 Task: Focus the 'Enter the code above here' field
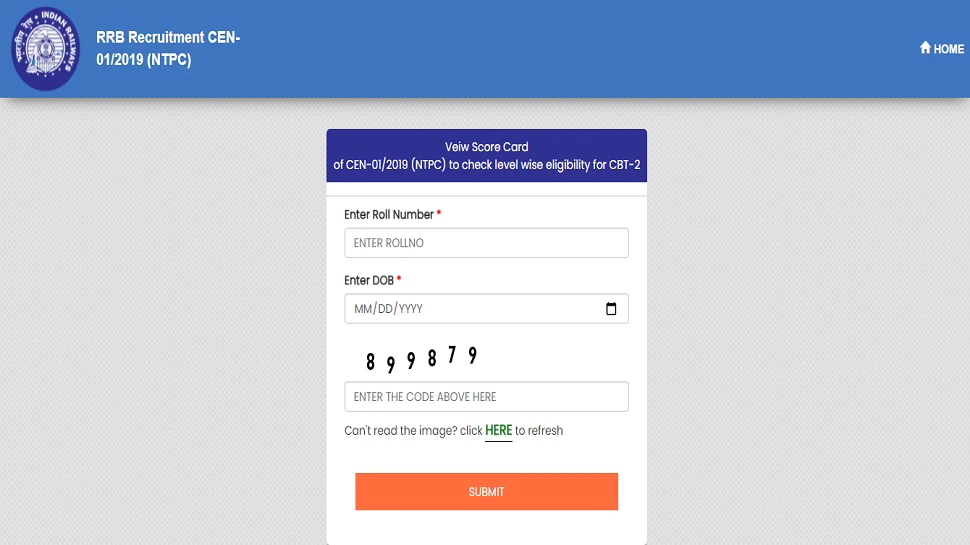click(486, 397)
